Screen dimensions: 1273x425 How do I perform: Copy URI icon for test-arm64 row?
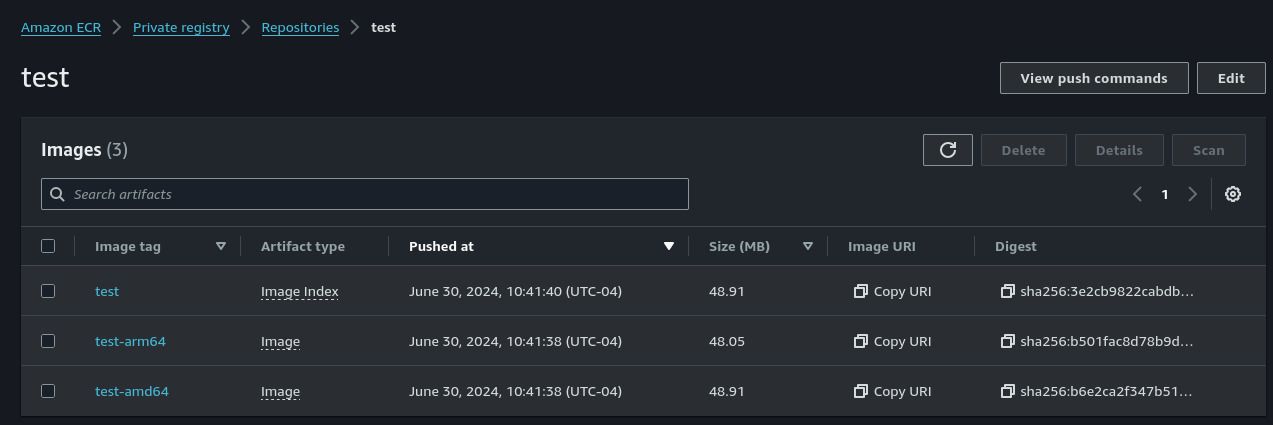pyautogui.click(x=860, y=341)
